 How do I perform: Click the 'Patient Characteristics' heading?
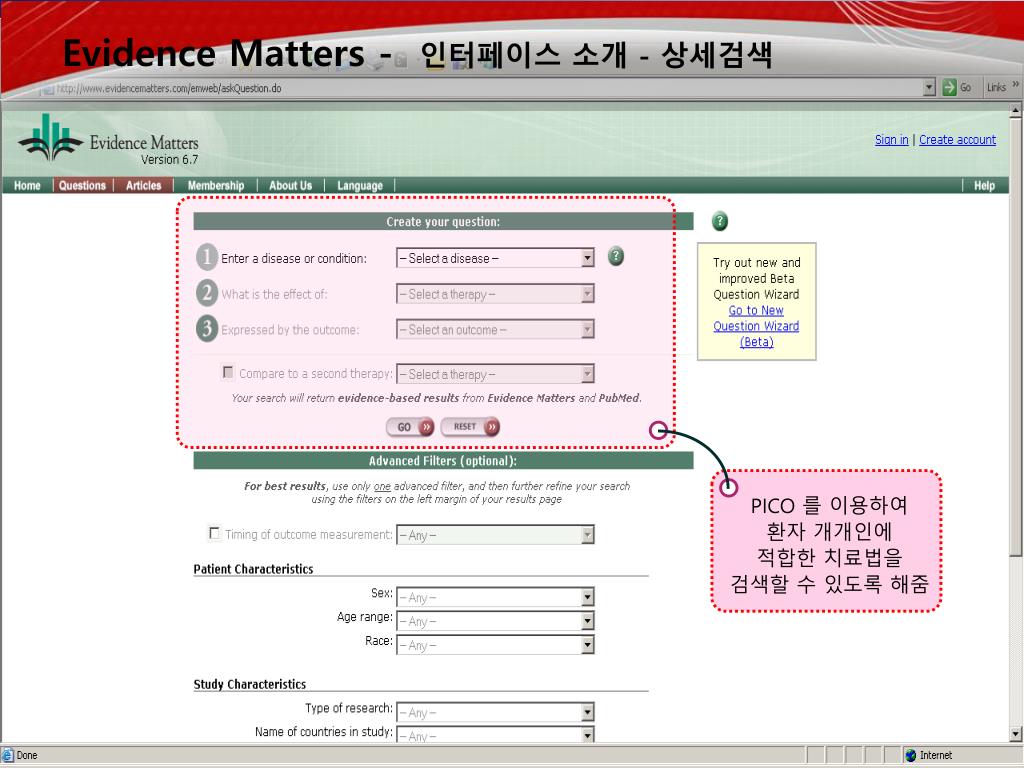pos(253,569)
